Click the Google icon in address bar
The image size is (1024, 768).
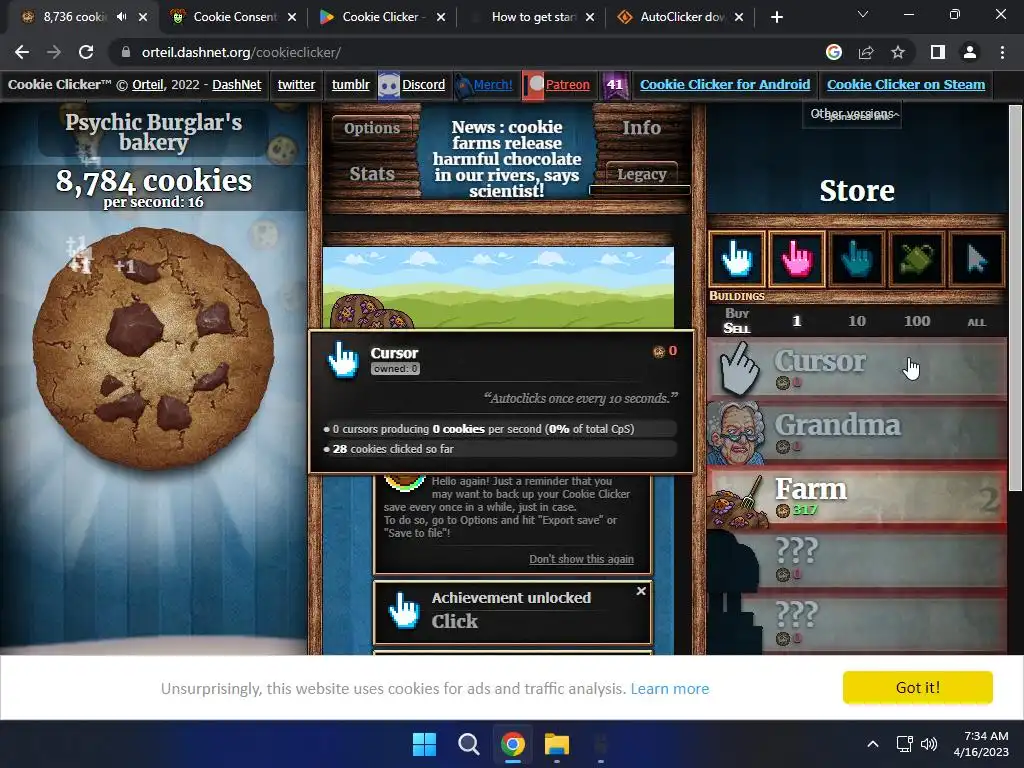tap(834, 52)
